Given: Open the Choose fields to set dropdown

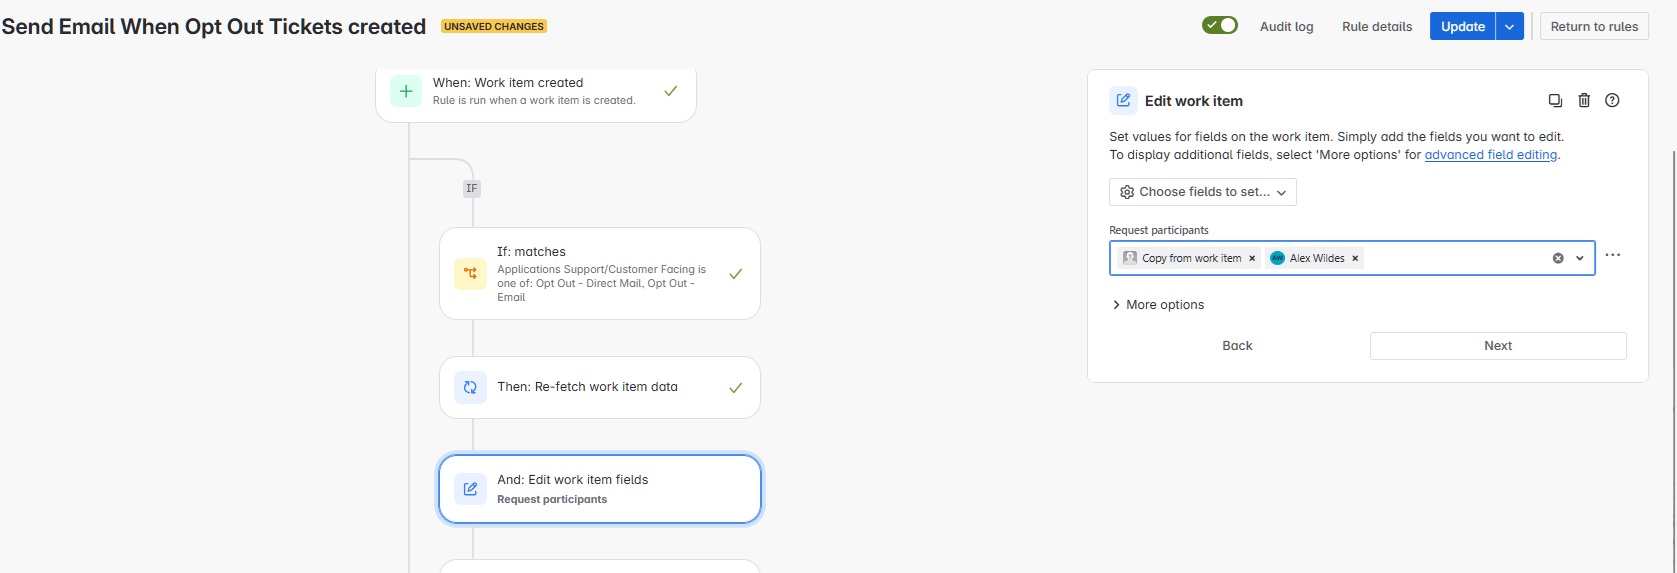Looking at the screenshot, I should [1203, 192].
